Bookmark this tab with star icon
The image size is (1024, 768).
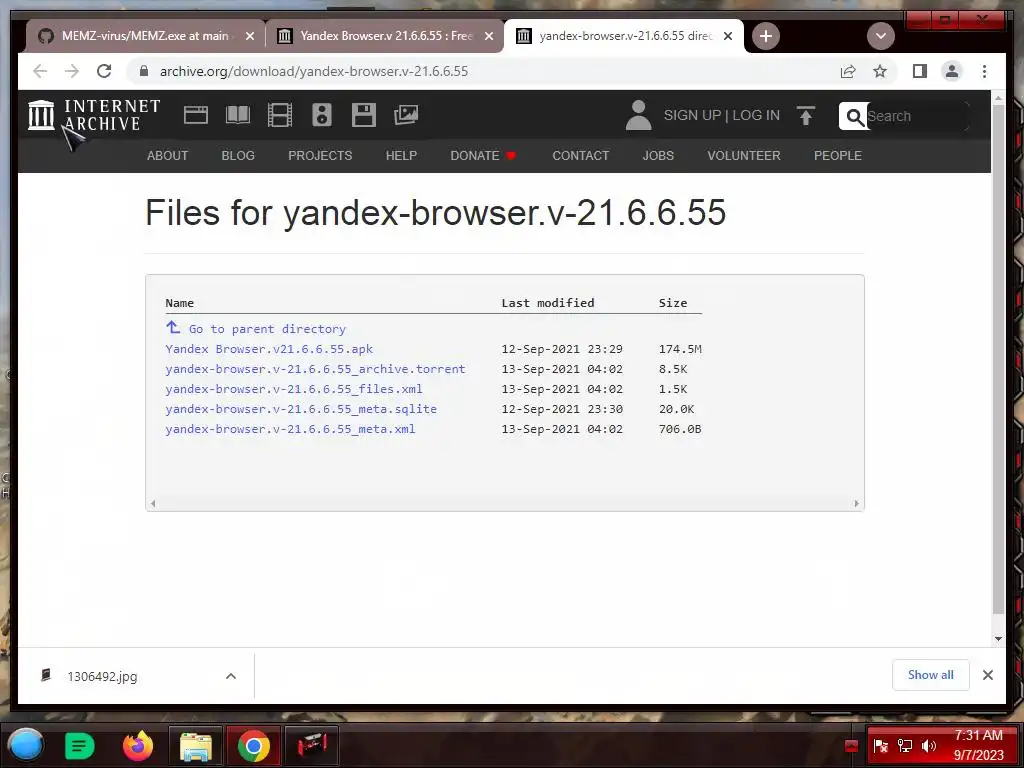click(880, 71)
